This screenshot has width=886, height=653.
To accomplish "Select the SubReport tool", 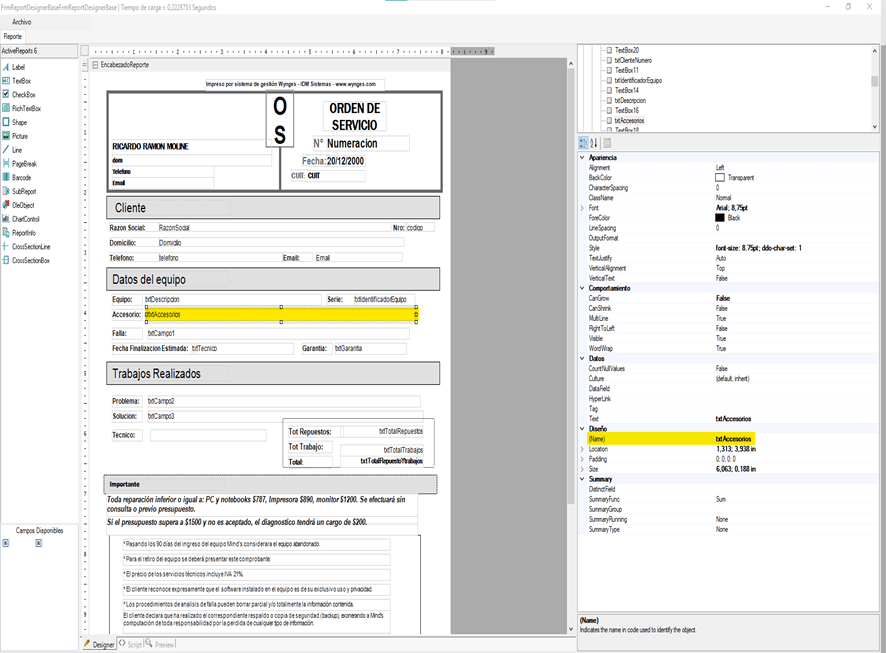I will 24,191.
